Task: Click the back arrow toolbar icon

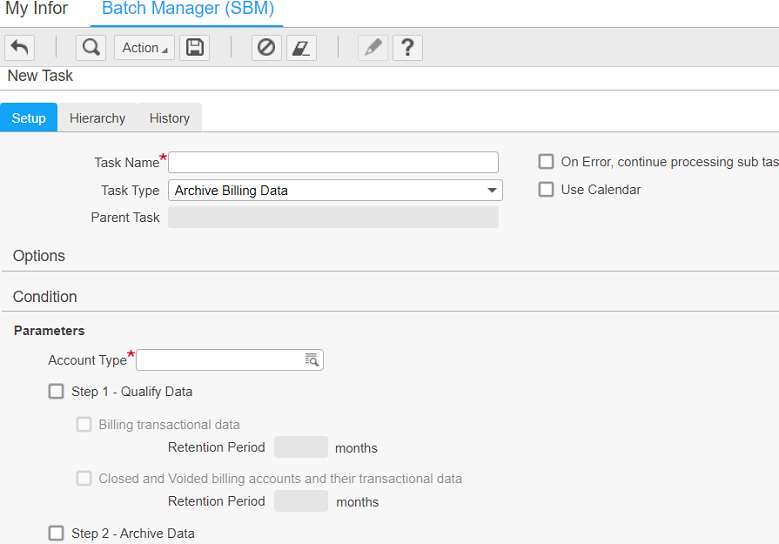Action: point(20,48)
